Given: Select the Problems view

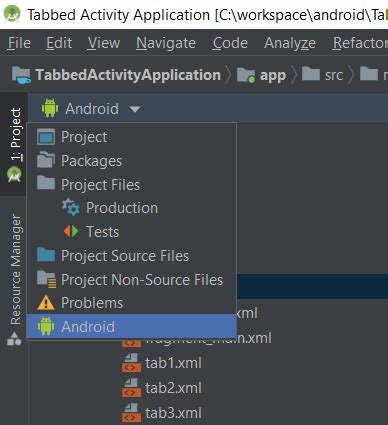Looking at the screenshot, I should [x=132, y=303].
